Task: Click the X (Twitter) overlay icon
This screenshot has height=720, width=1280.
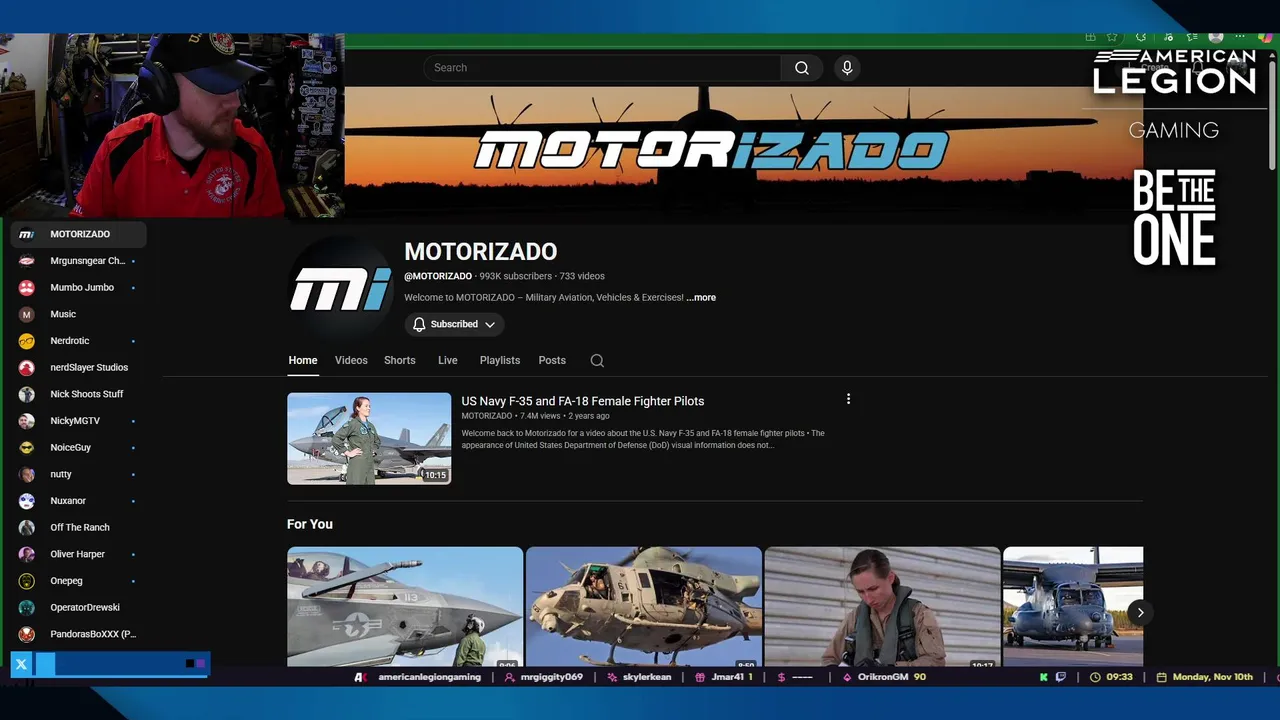Action: point(21,664)
